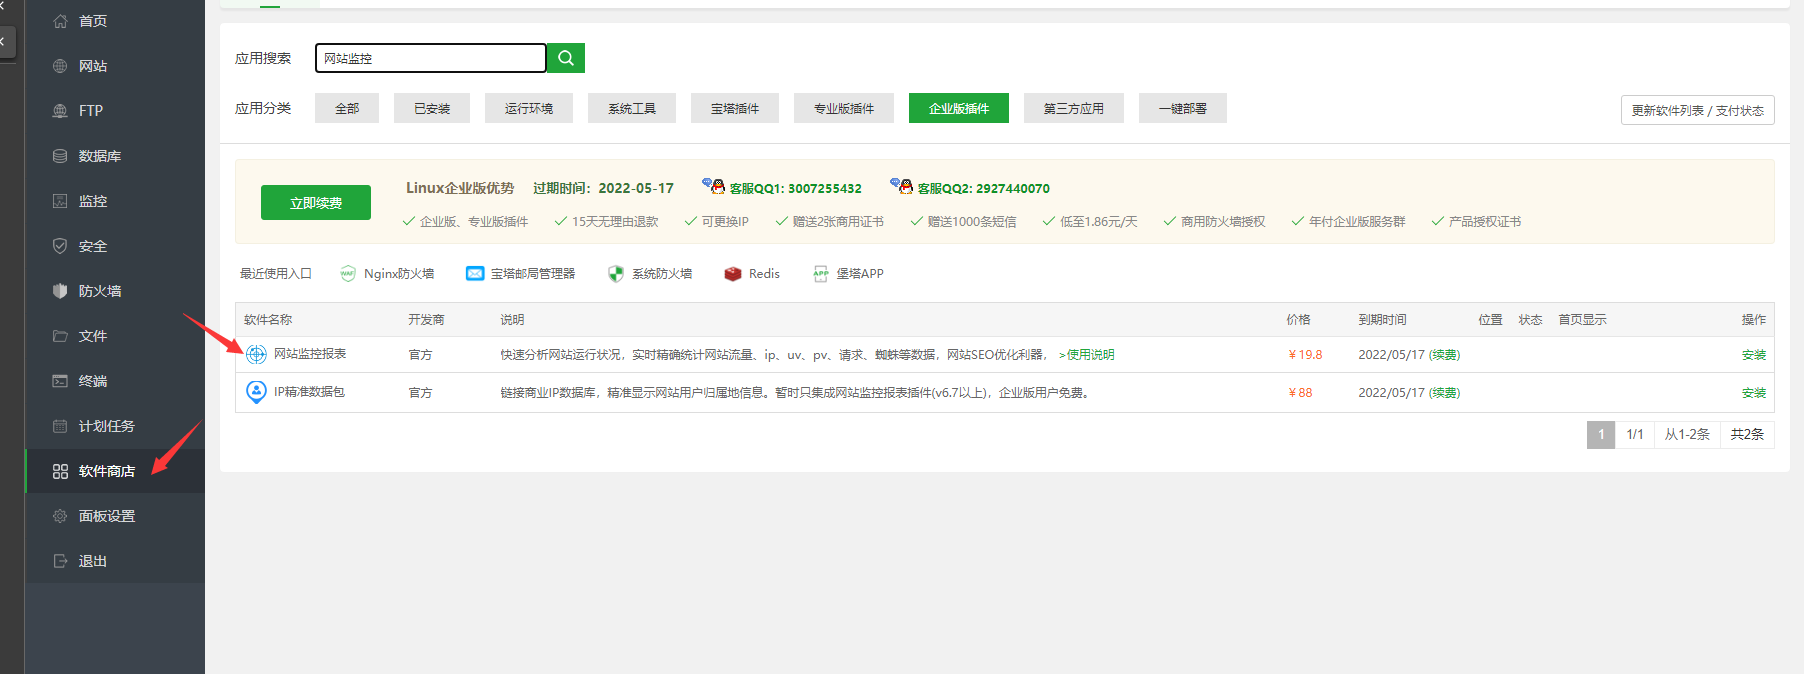The width and height of the screenshot is (1804, 674).
Task: Click the folder icon beside 文件
Action: (60, 336)
